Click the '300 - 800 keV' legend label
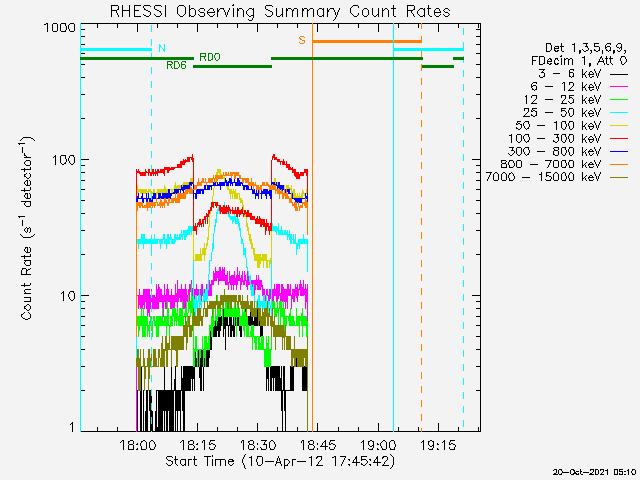 point(554,151)
